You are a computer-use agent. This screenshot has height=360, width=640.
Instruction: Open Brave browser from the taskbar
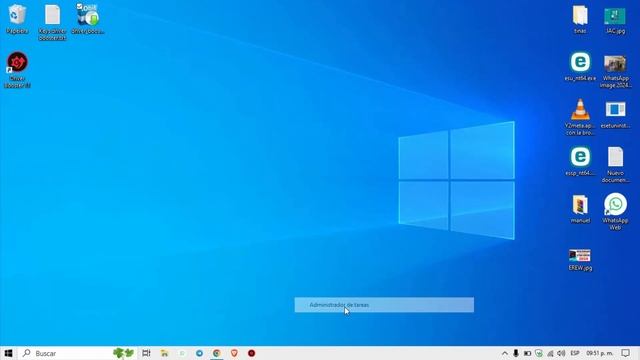[234, 353]
